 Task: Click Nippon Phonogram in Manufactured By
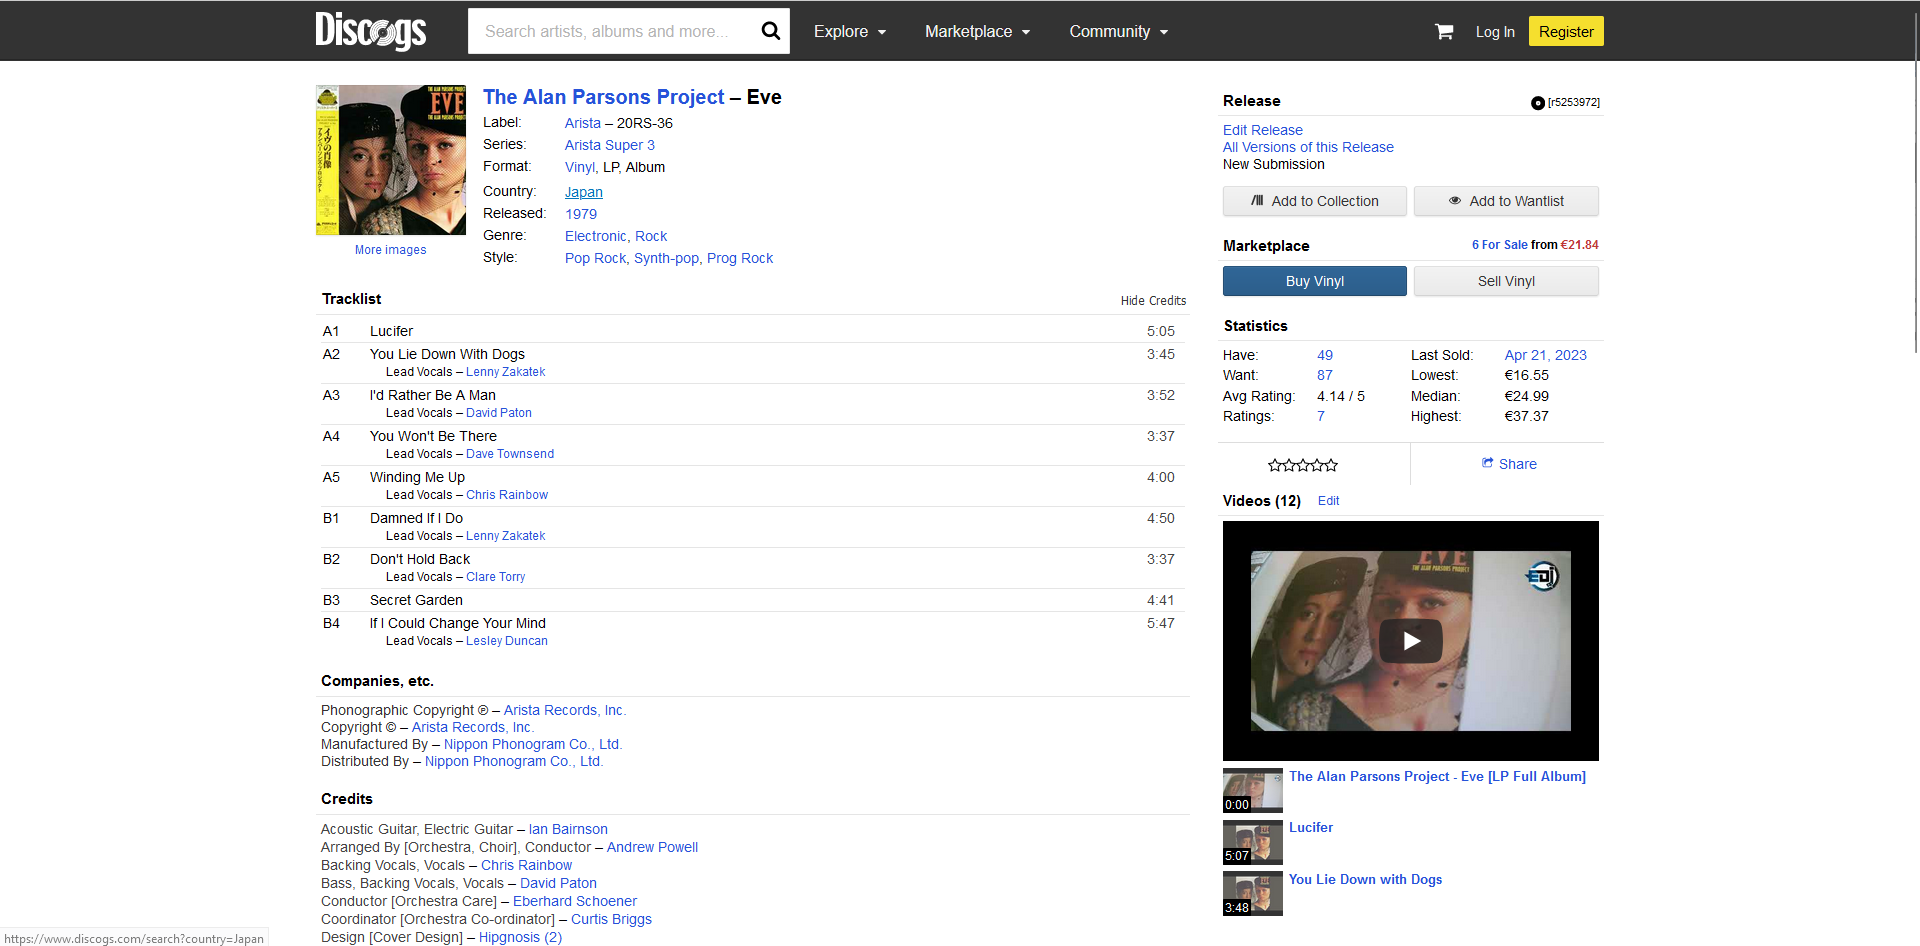(x=532, y=744)
